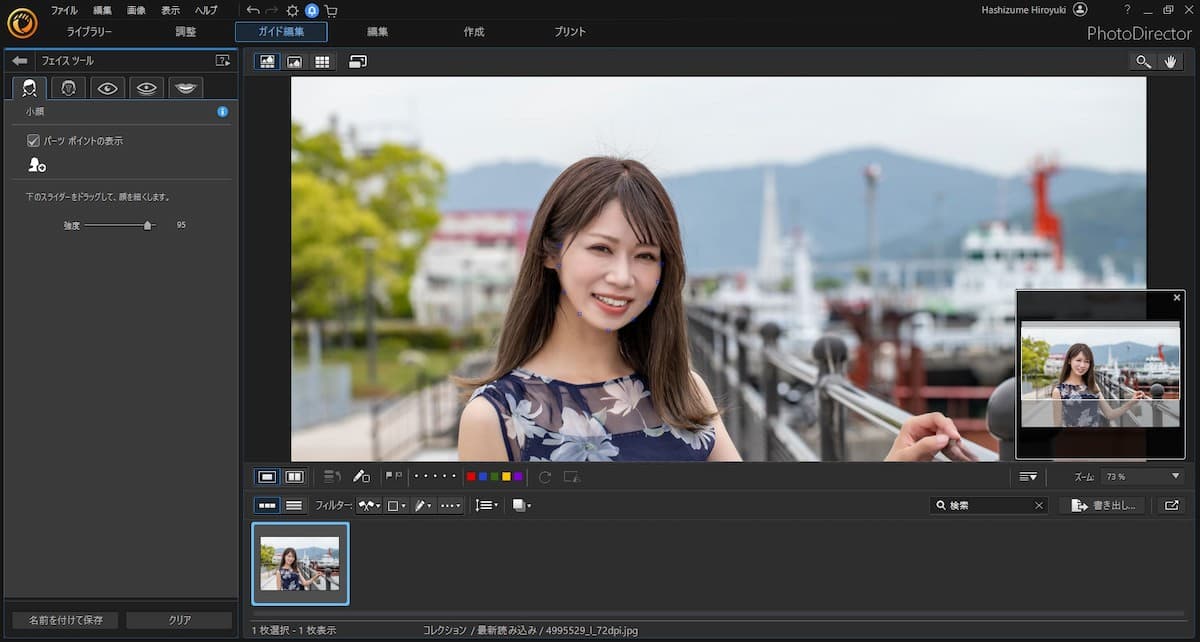Click the add face marker icon

pyautogui.click(x=36, y=165)
